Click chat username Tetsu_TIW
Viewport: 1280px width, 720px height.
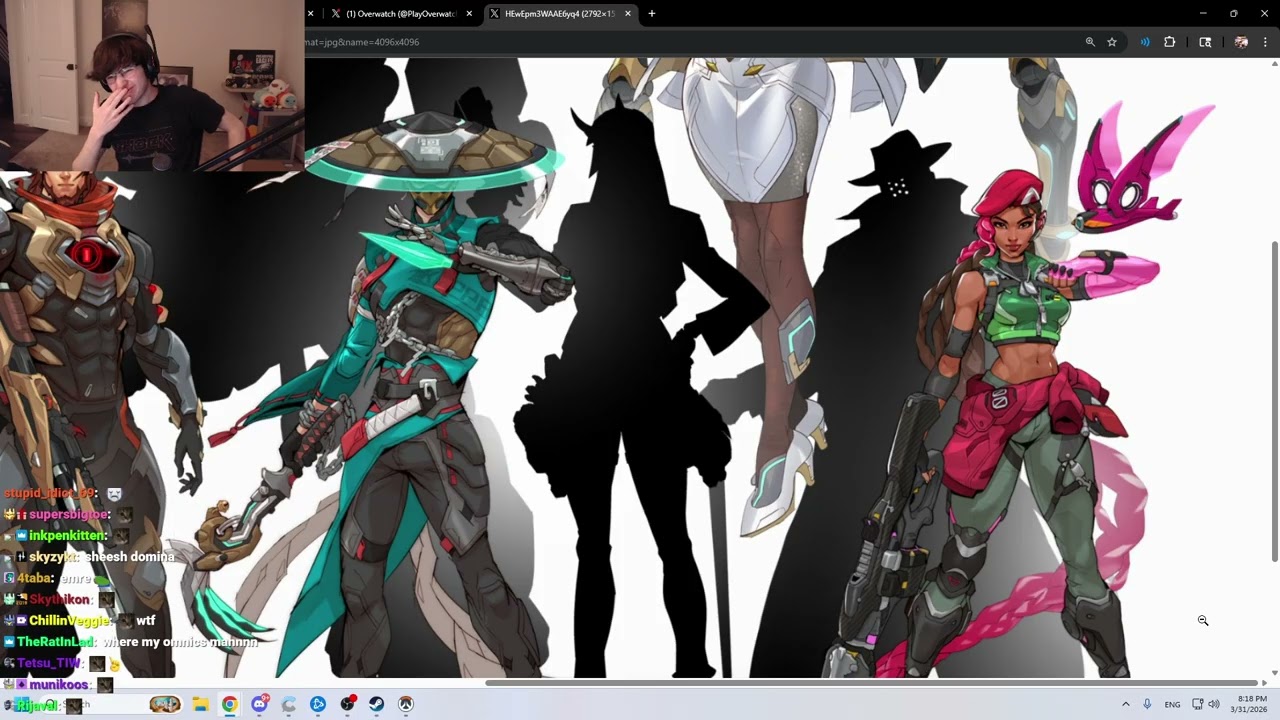[49, 663]
